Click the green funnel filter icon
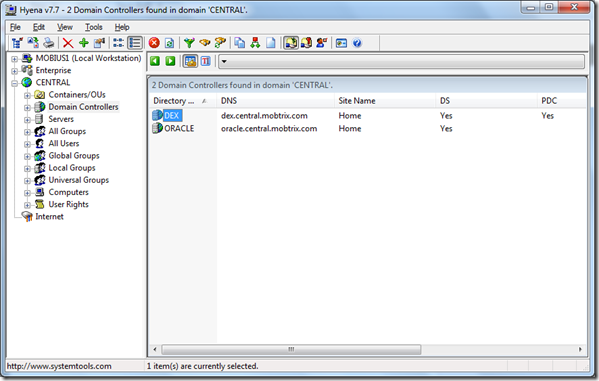 point(189,43)
